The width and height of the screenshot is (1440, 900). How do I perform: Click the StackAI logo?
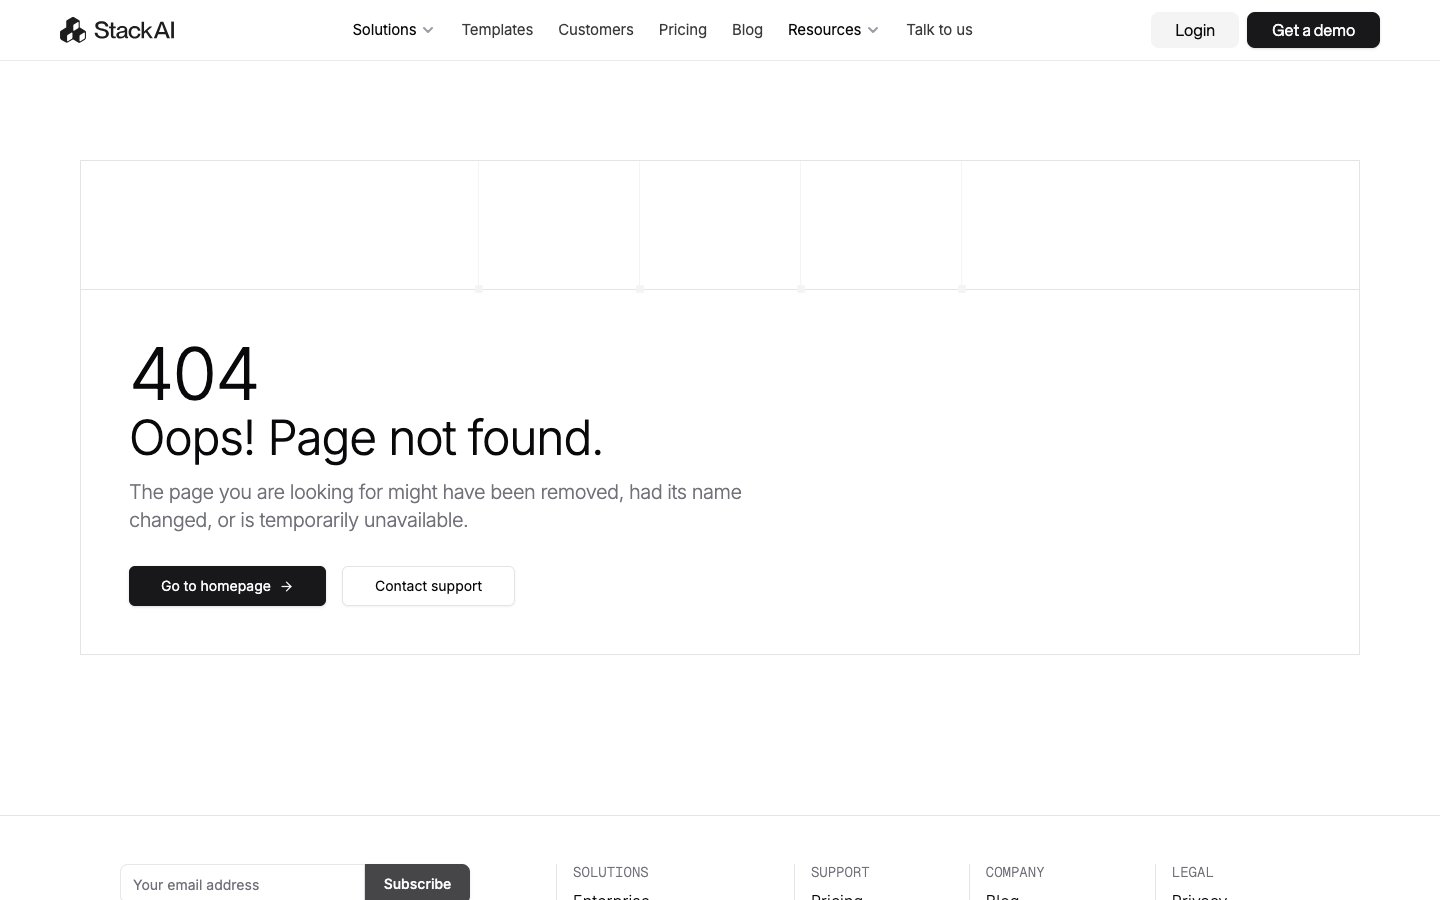(116, 30)
